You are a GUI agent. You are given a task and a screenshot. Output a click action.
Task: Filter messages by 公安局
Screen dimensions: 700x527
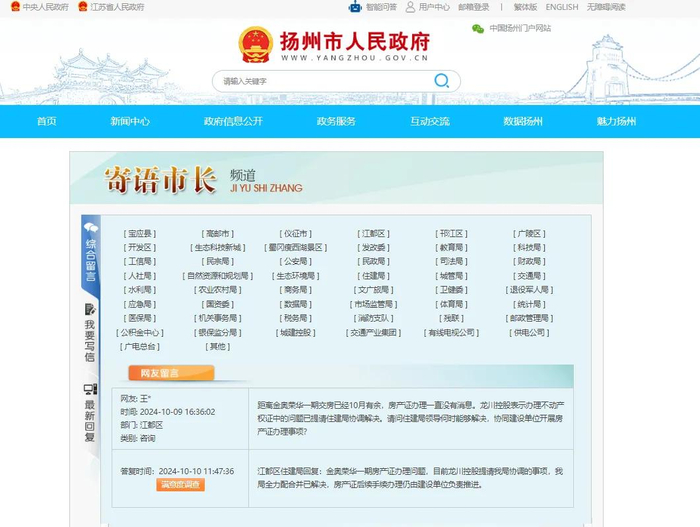point(296,261)
